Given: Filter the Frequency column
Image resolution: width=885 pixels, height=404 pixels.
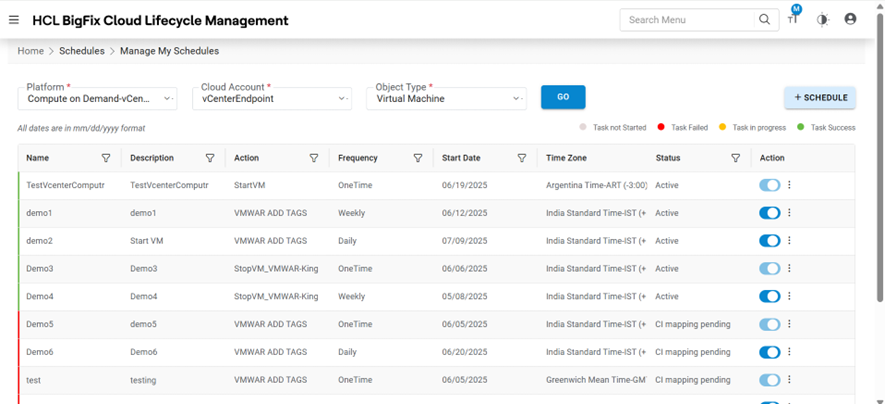Looking at the screenshot, I should (x=418, y=158).
